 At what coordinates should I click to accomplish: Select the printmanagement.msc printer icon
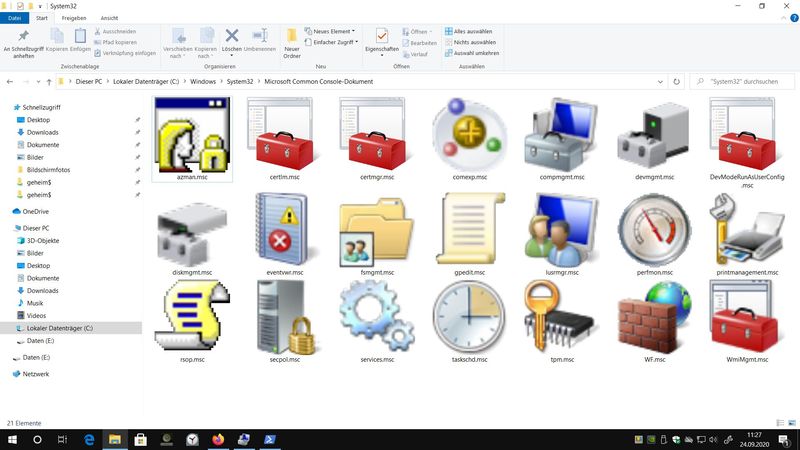click(747, 230)
